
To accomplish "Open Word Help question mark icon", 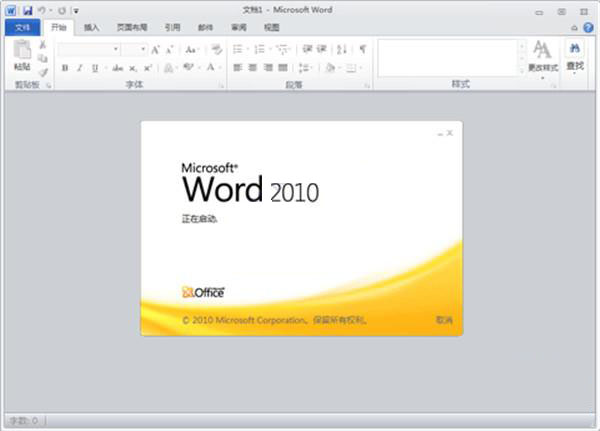I will (x=590, y=28).
